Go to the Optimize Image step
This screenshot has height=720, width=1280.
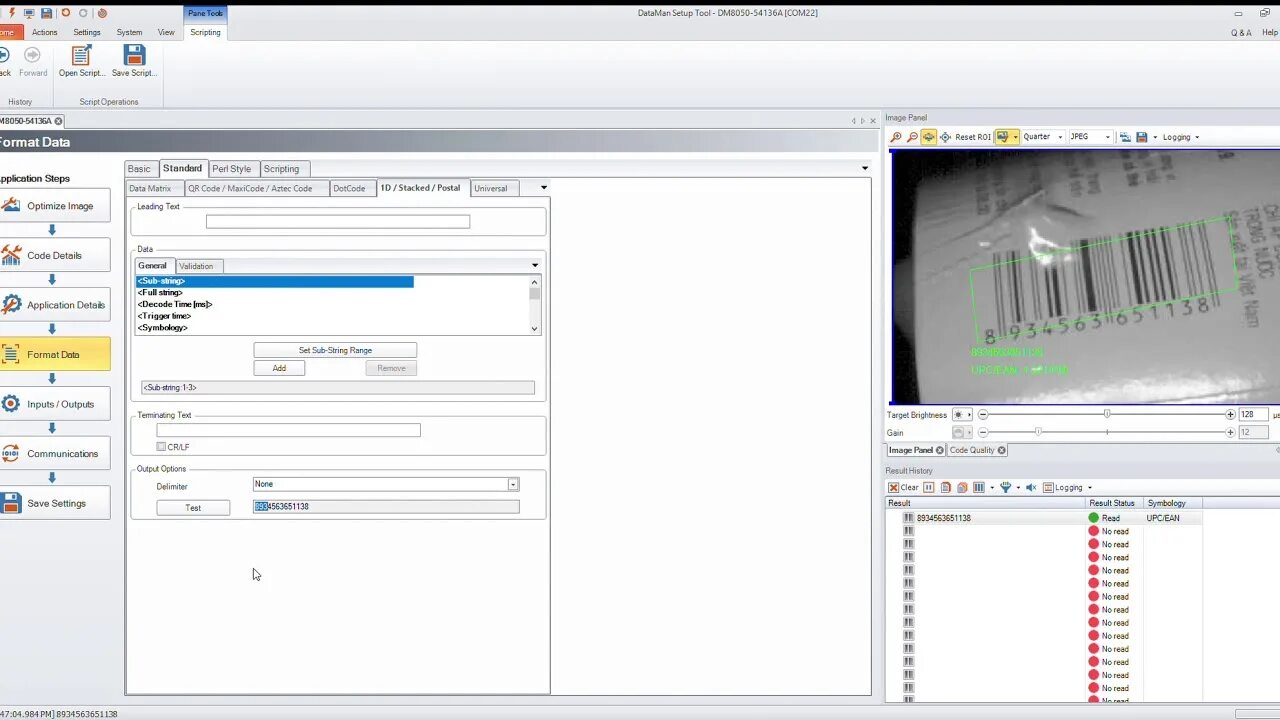click(x=54, y=206)
